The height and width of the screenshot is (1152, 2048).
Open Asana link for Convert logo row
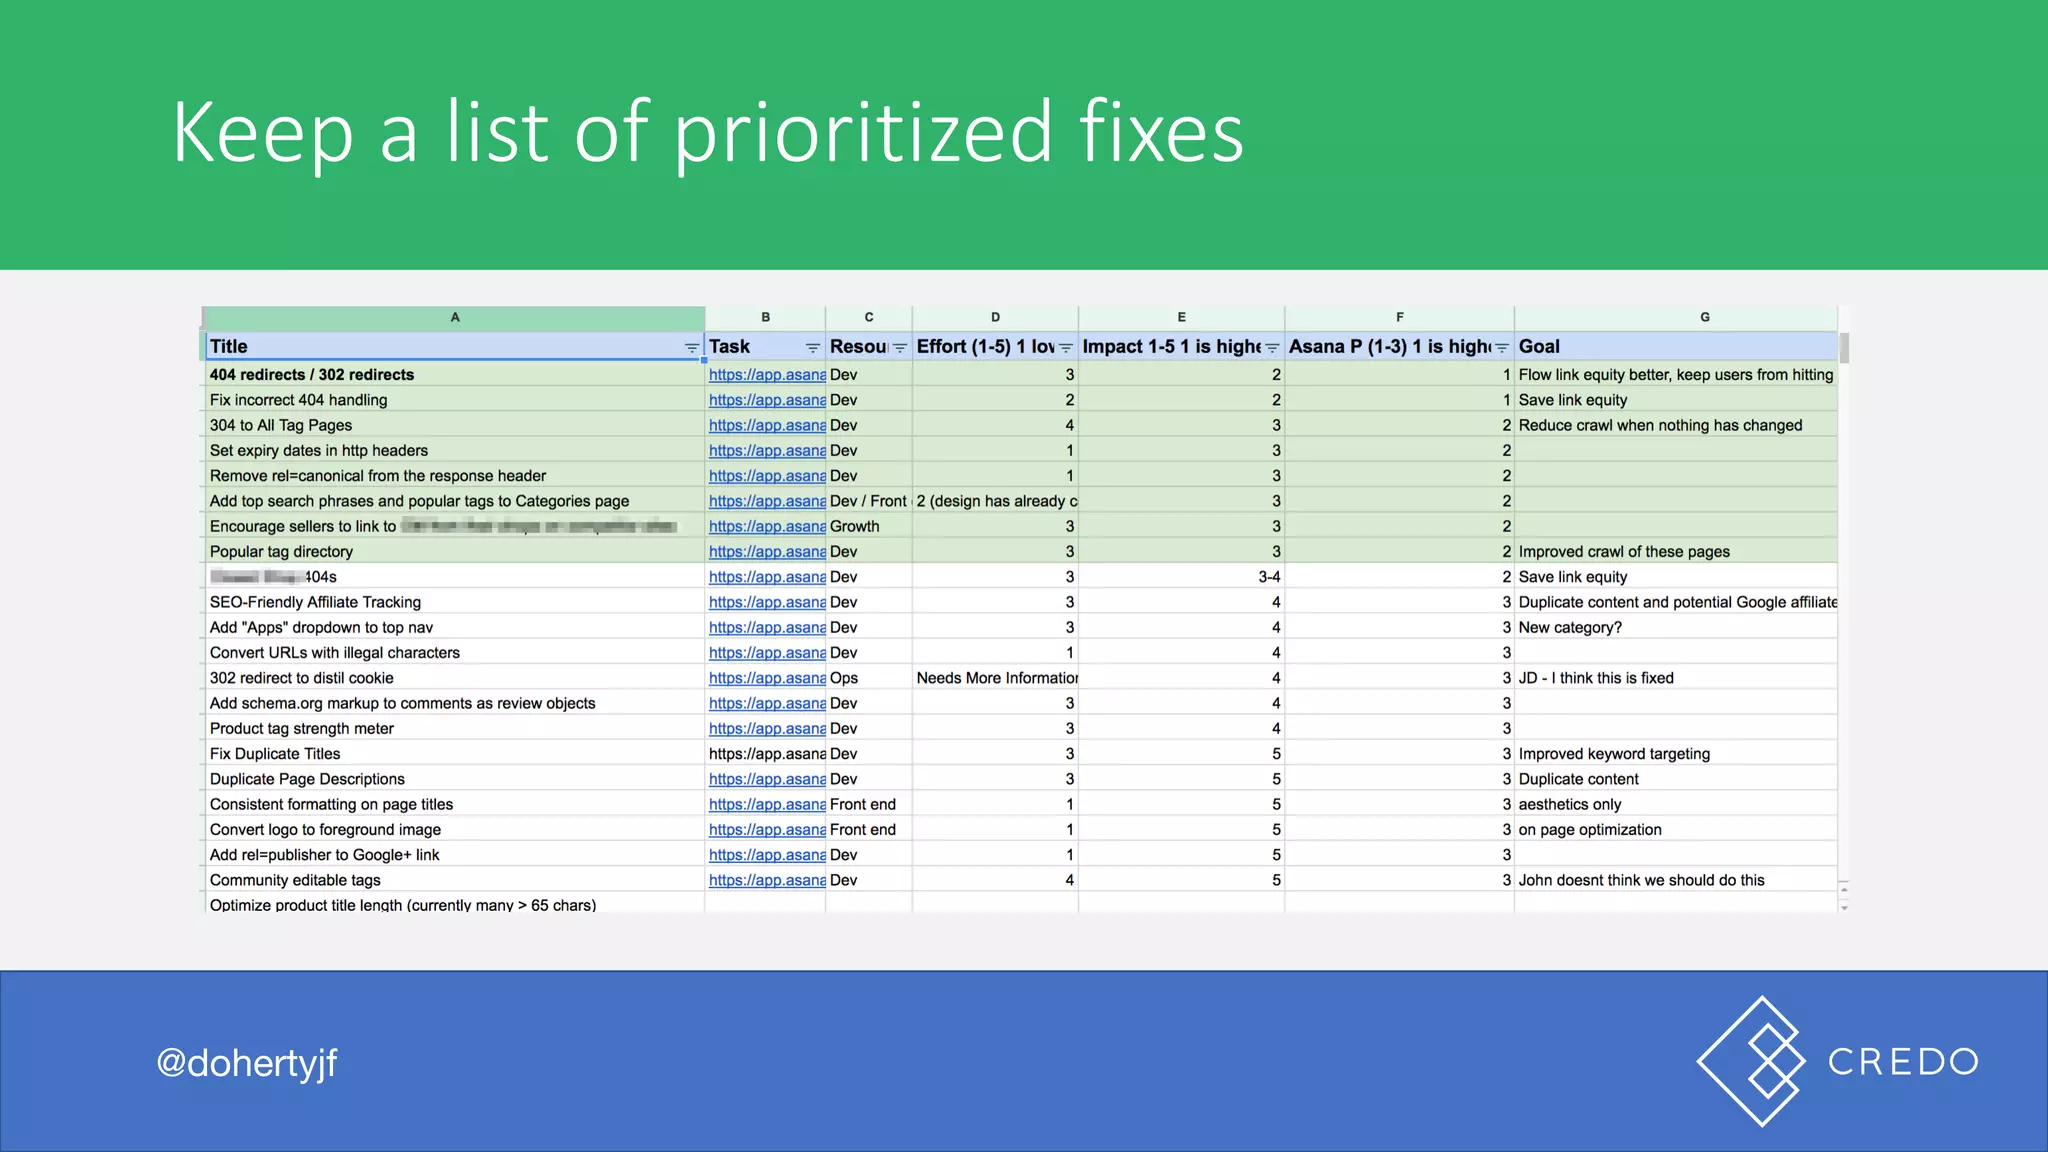(x=767, y=830)
